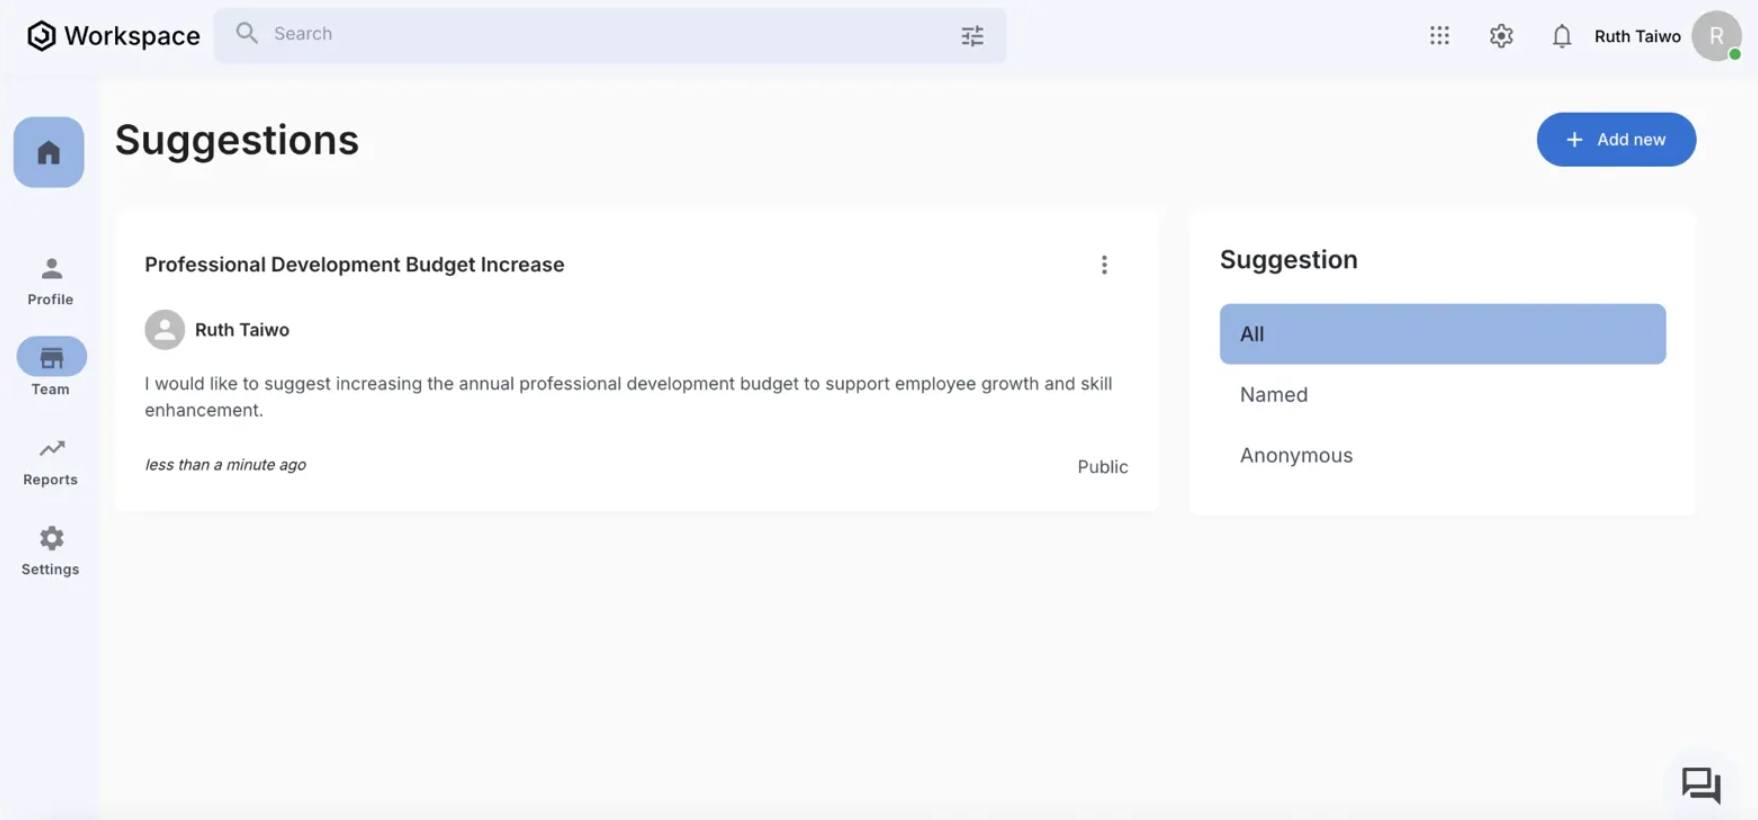Viewport: 1758px width, 820px height.
Task: Filter suggestions by Anonymous
Action: pyautogui.click(x=1296, y=455)
